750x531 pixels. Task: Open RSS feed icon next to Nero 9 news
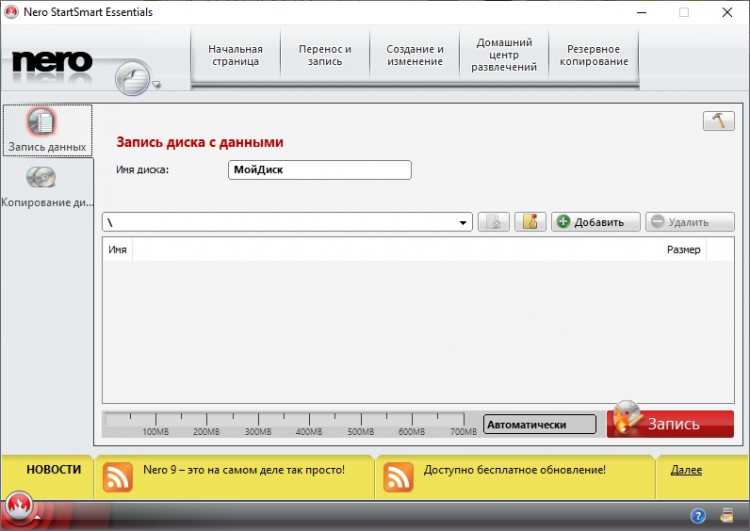click(x=117, y=476)
